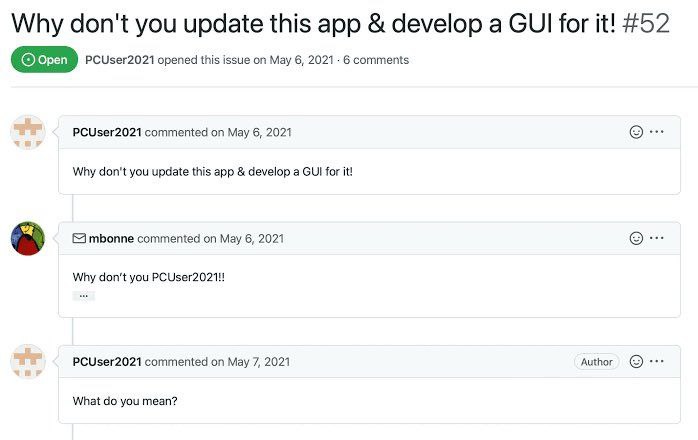Screen dimensions: 698x440
Task: Click PCUser2021 name on the May 7 comment
Action: tap(107, 362)
